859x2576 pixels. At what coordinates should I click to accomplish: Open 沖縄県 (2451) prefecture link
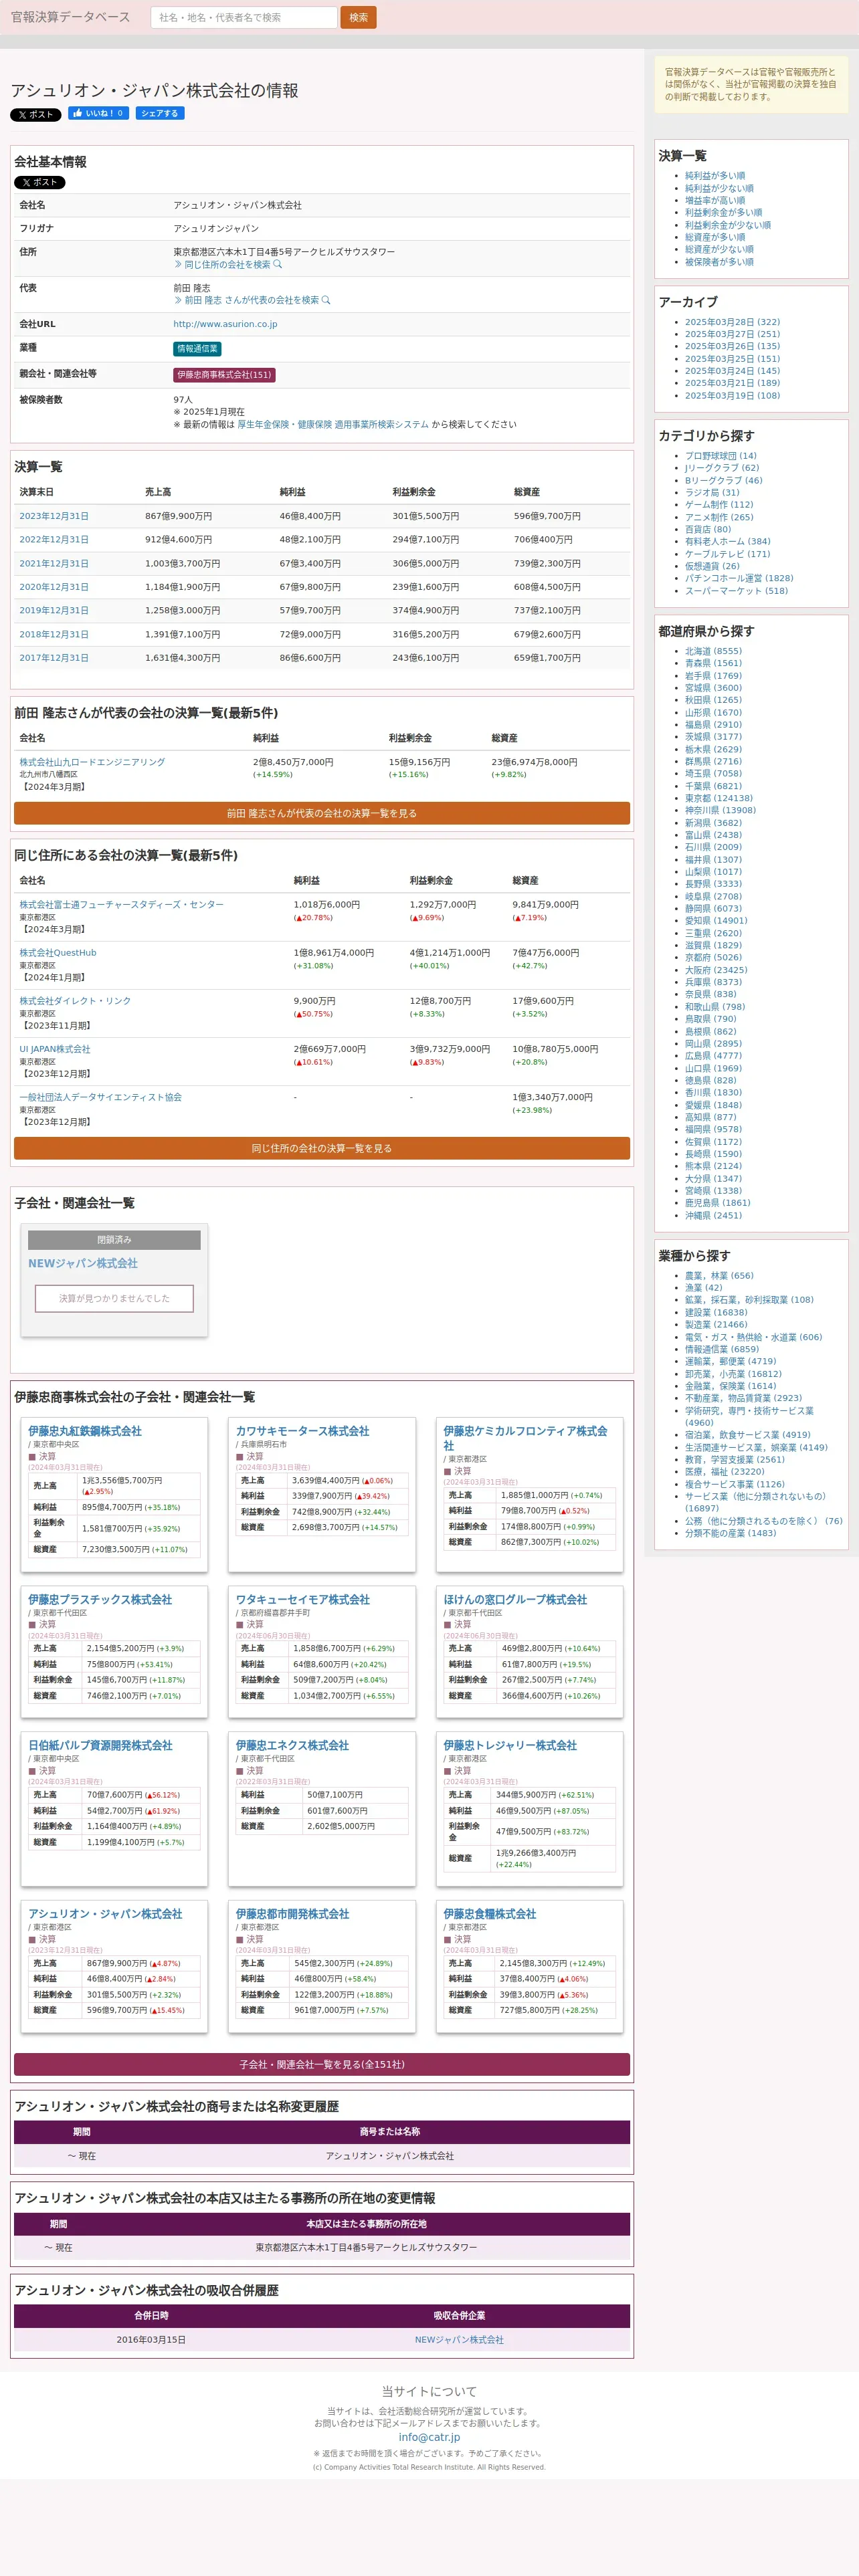click(713, 1215)
